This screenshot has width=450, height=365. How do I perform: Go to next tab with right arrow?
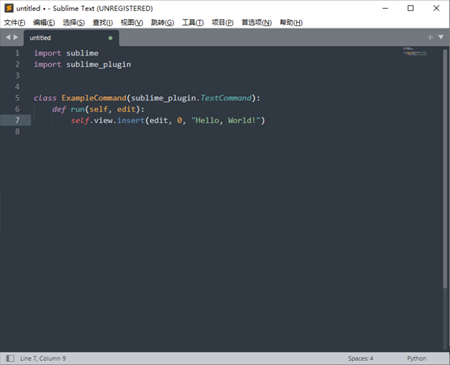[15, 37]
